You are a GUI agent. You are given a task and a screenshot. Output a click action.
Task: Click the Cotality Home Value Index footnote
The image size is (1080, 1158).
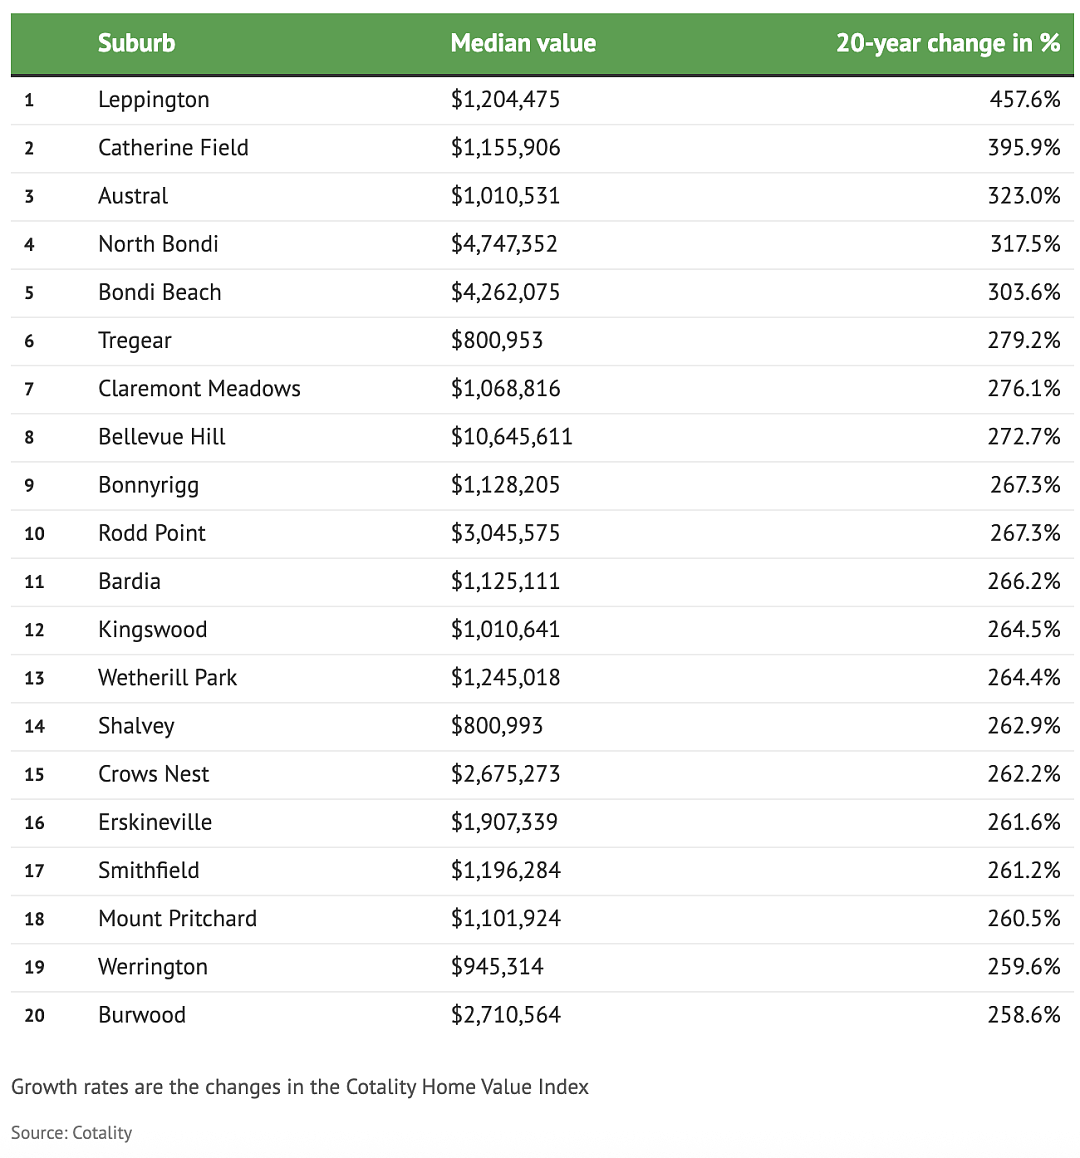tap(300, 1087)
